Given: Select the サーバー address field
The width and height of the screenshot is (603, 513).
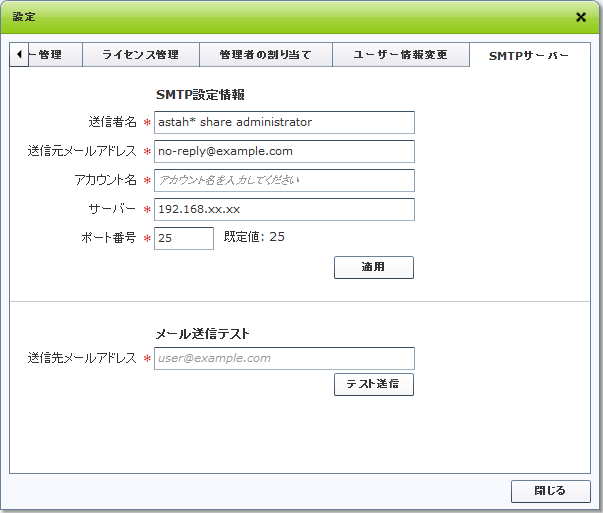Looking at the screenshot, I should click(x=284, y=209).
